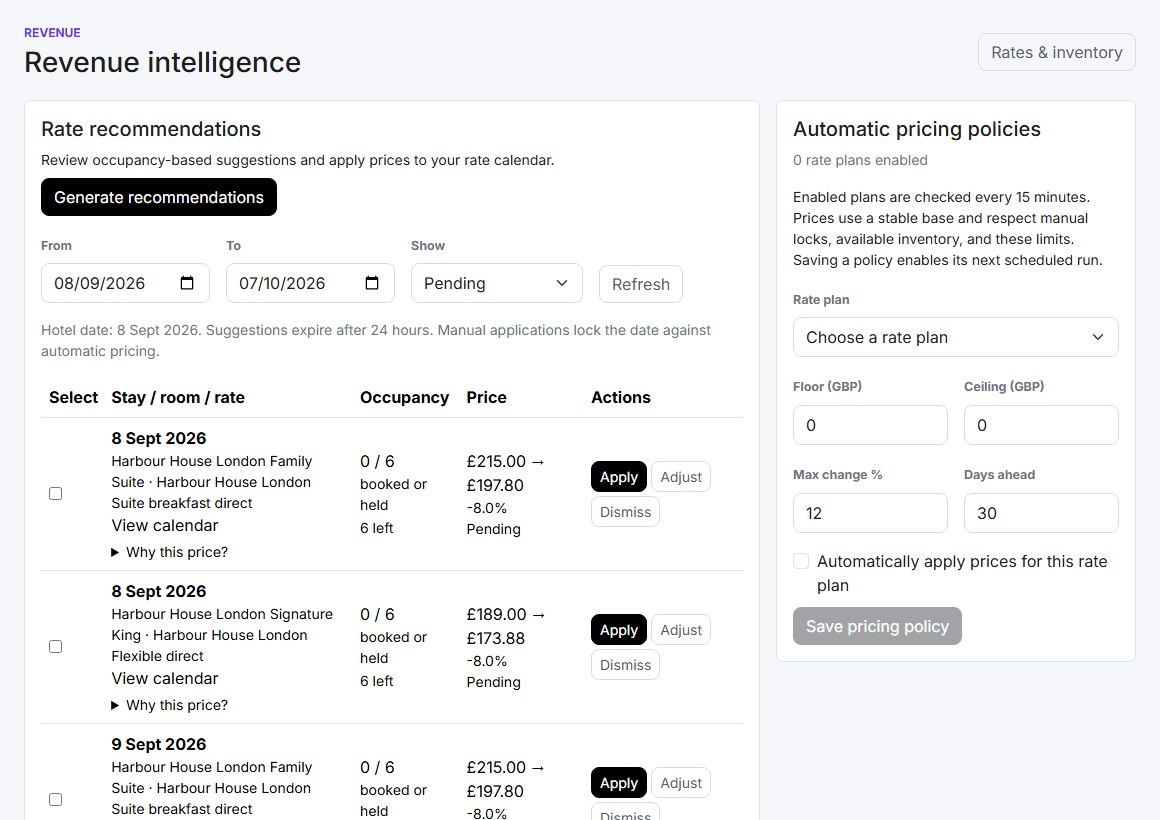Viewport: 1160px width, 820px height.
Task: Select the 8 Sept Family Suite recommendation checkbox
Action: tap(55, 494)
